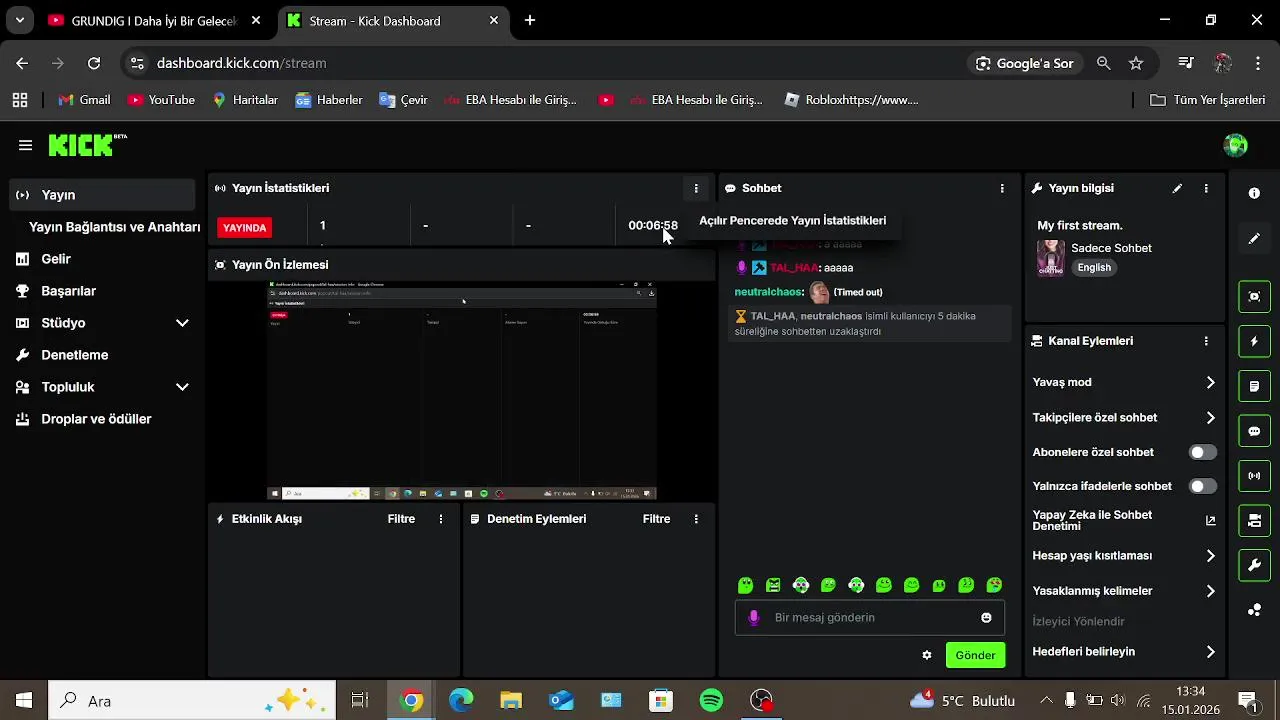Image resolution: width=1280 pixels, height=720 pixels.
Task: Edit stream info with pencil icon in Yayın bilgisi
Action: 1177,188
